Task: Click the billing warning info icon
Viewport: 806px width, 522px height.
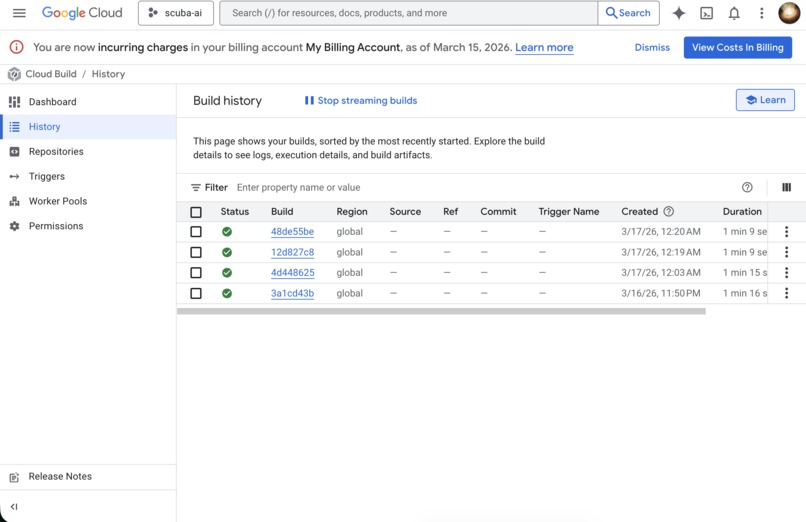Action: click(16, 47)
